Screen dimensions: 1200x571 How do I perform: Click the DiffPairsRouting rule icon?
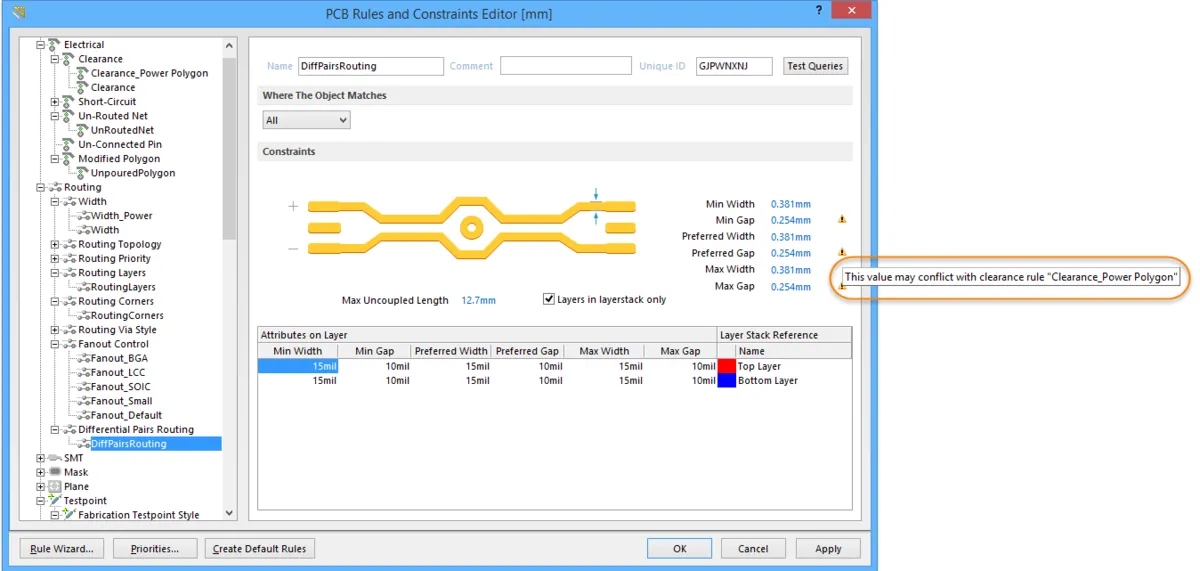coord(82,443)
